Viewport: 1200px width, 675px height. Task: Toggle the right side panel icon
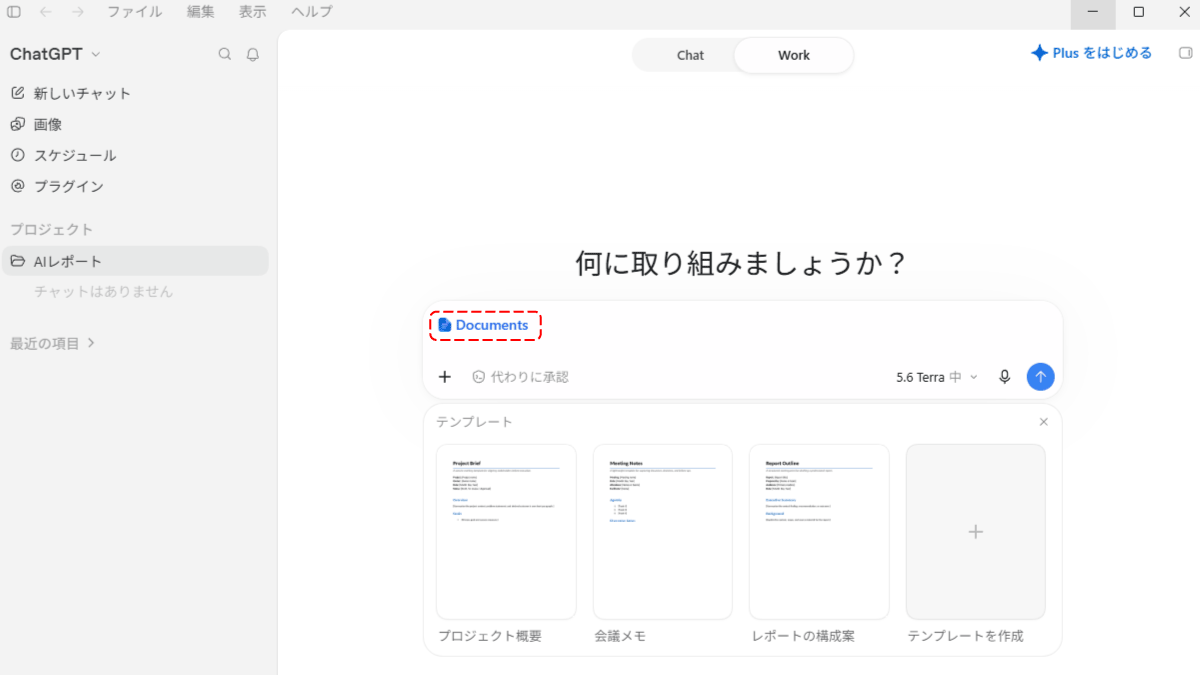1186,53
